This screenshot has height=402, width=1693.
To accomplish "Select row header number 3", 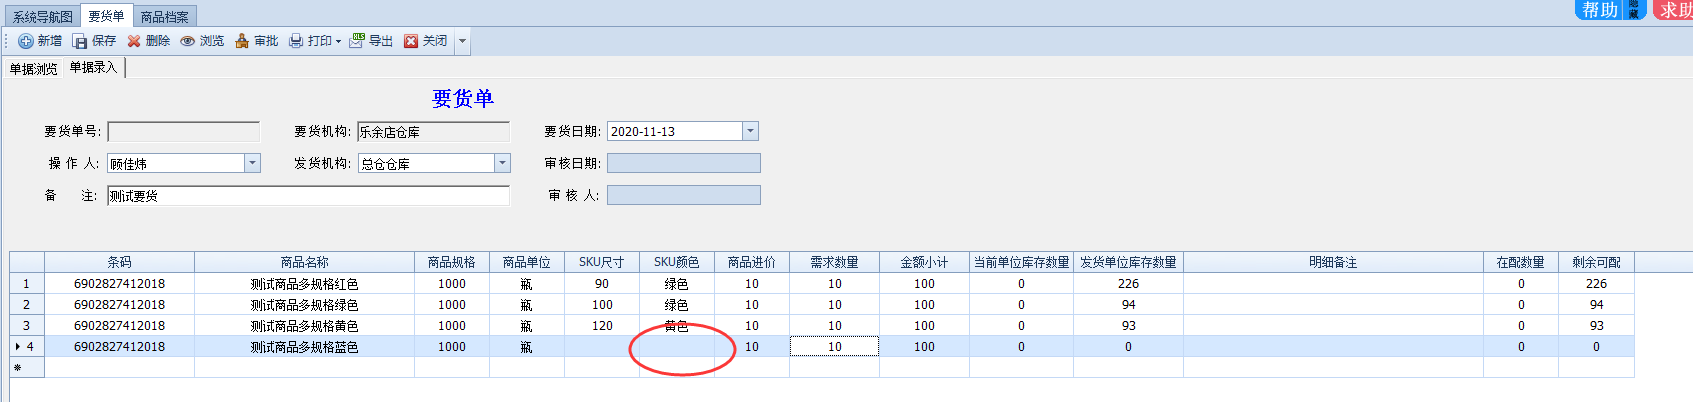I will tap(27, 325).
